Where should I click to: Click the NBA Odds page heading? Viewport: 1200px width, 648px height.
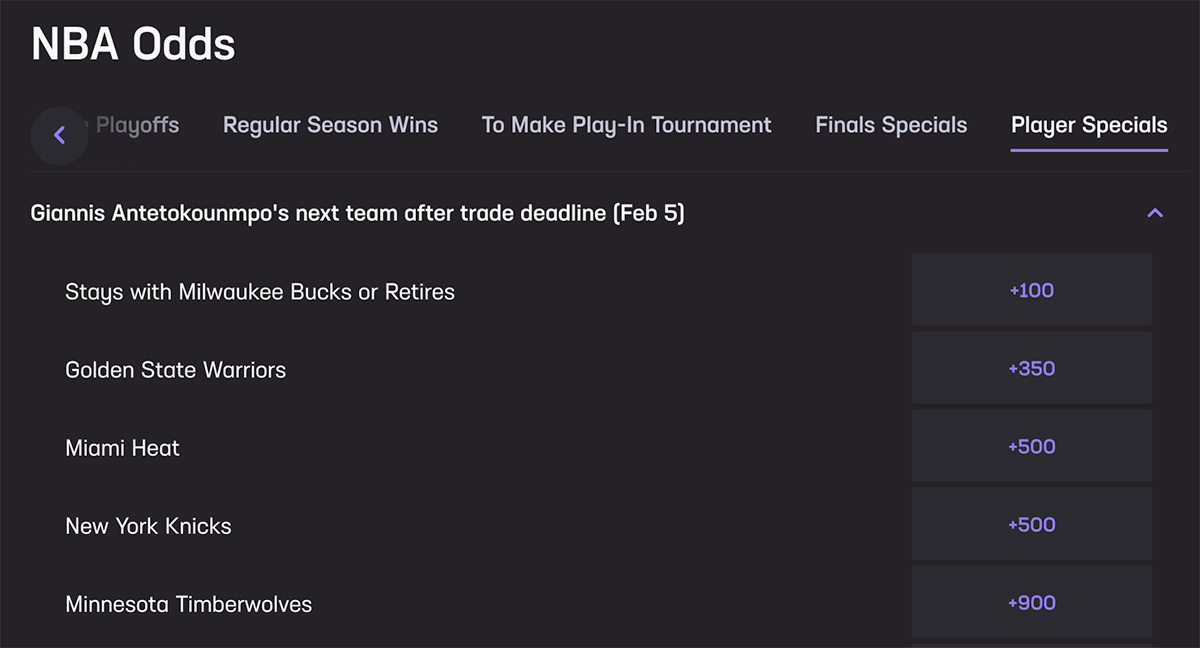tap(133, 43)
